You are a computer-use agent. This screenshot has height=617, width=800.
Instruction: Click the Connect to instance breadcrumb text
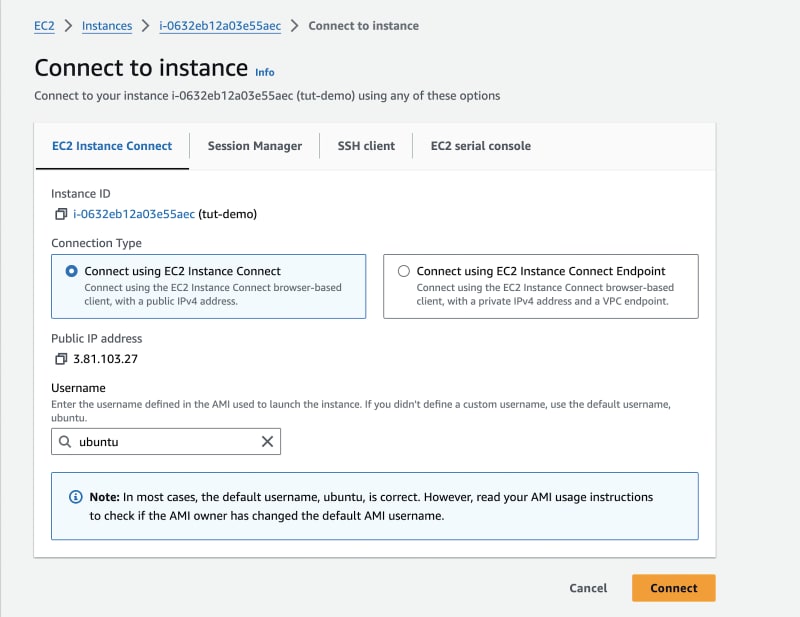point(364,26)
